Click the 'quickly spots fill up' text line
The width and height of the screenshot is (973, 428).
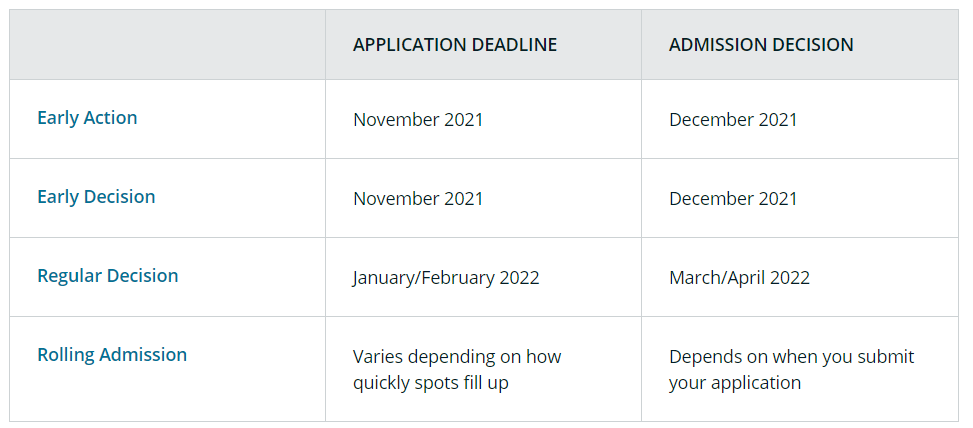tap(431, 383)
